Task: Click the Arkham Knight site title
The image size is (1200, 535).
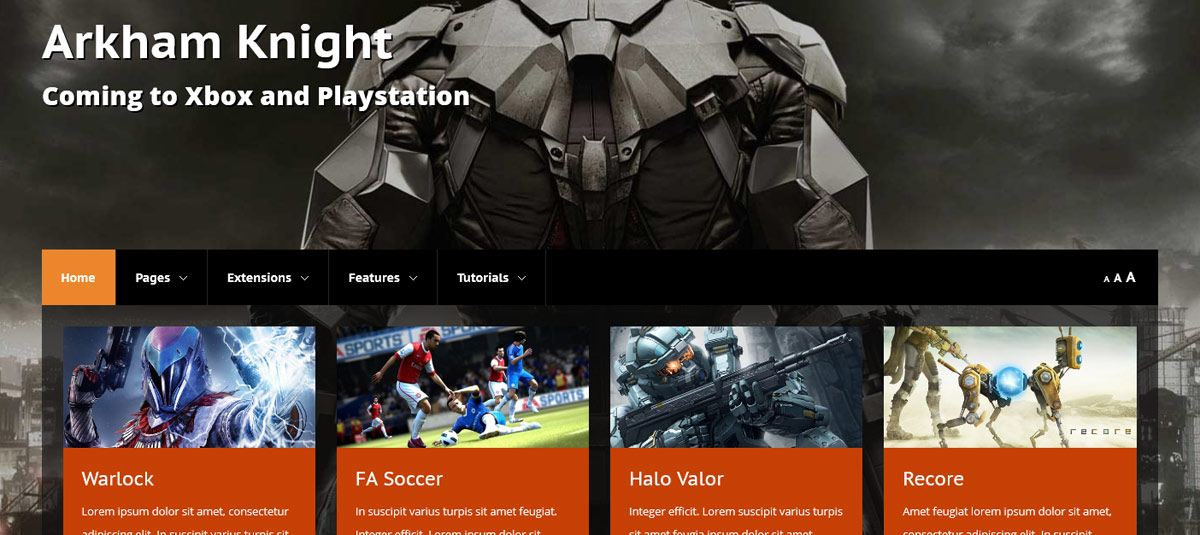Action: click(217, 43)
